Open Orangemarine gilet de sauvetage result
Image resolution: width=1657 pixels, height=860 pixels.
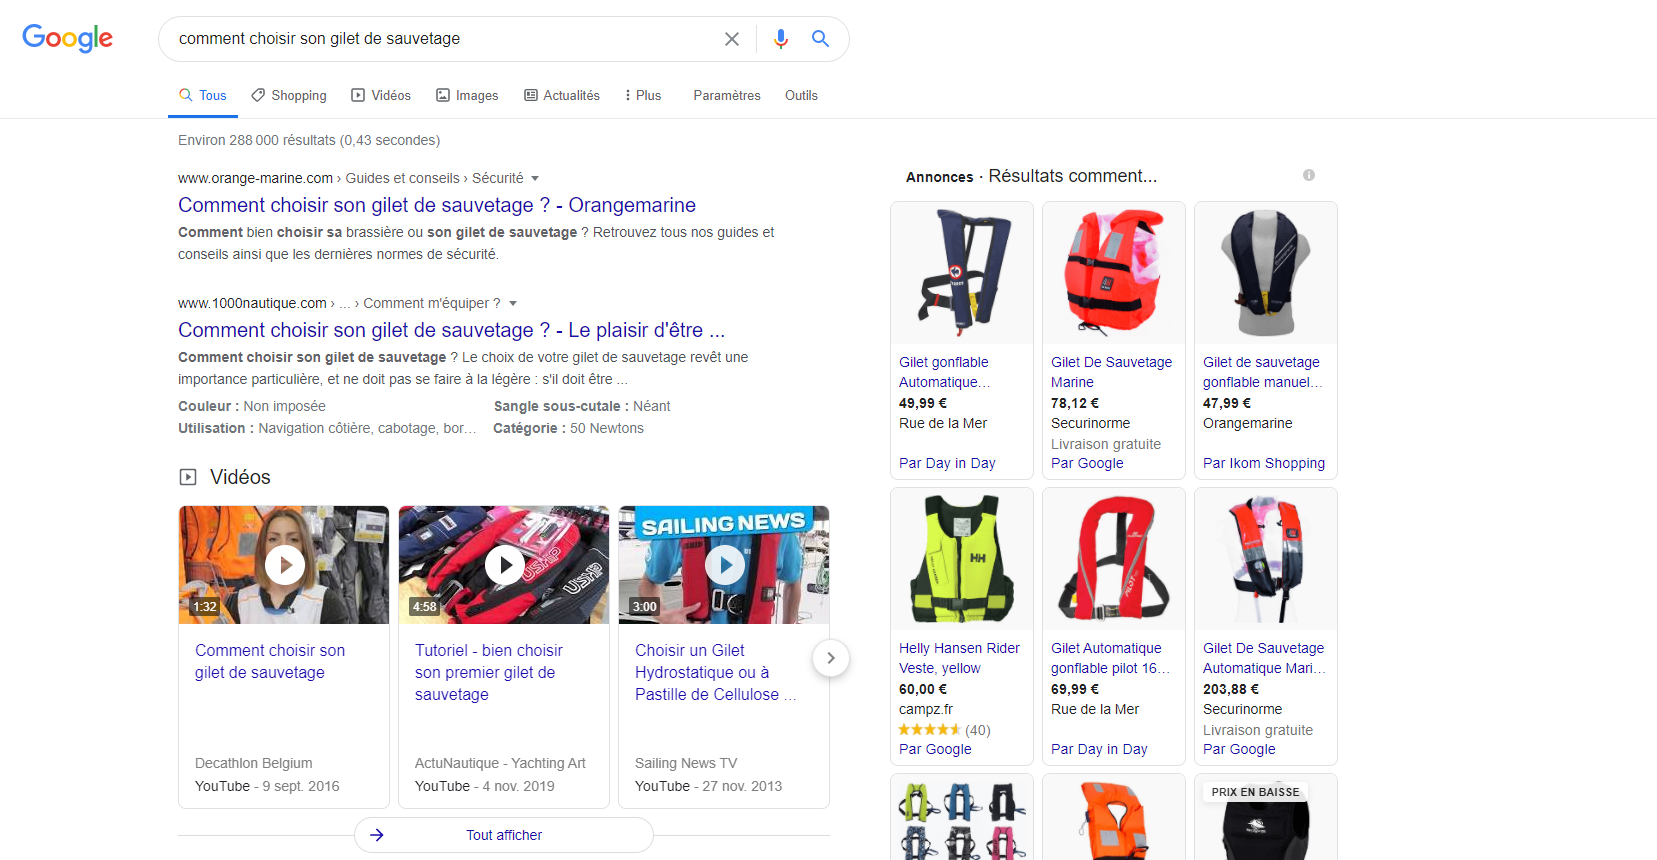(x=437, y=205)
